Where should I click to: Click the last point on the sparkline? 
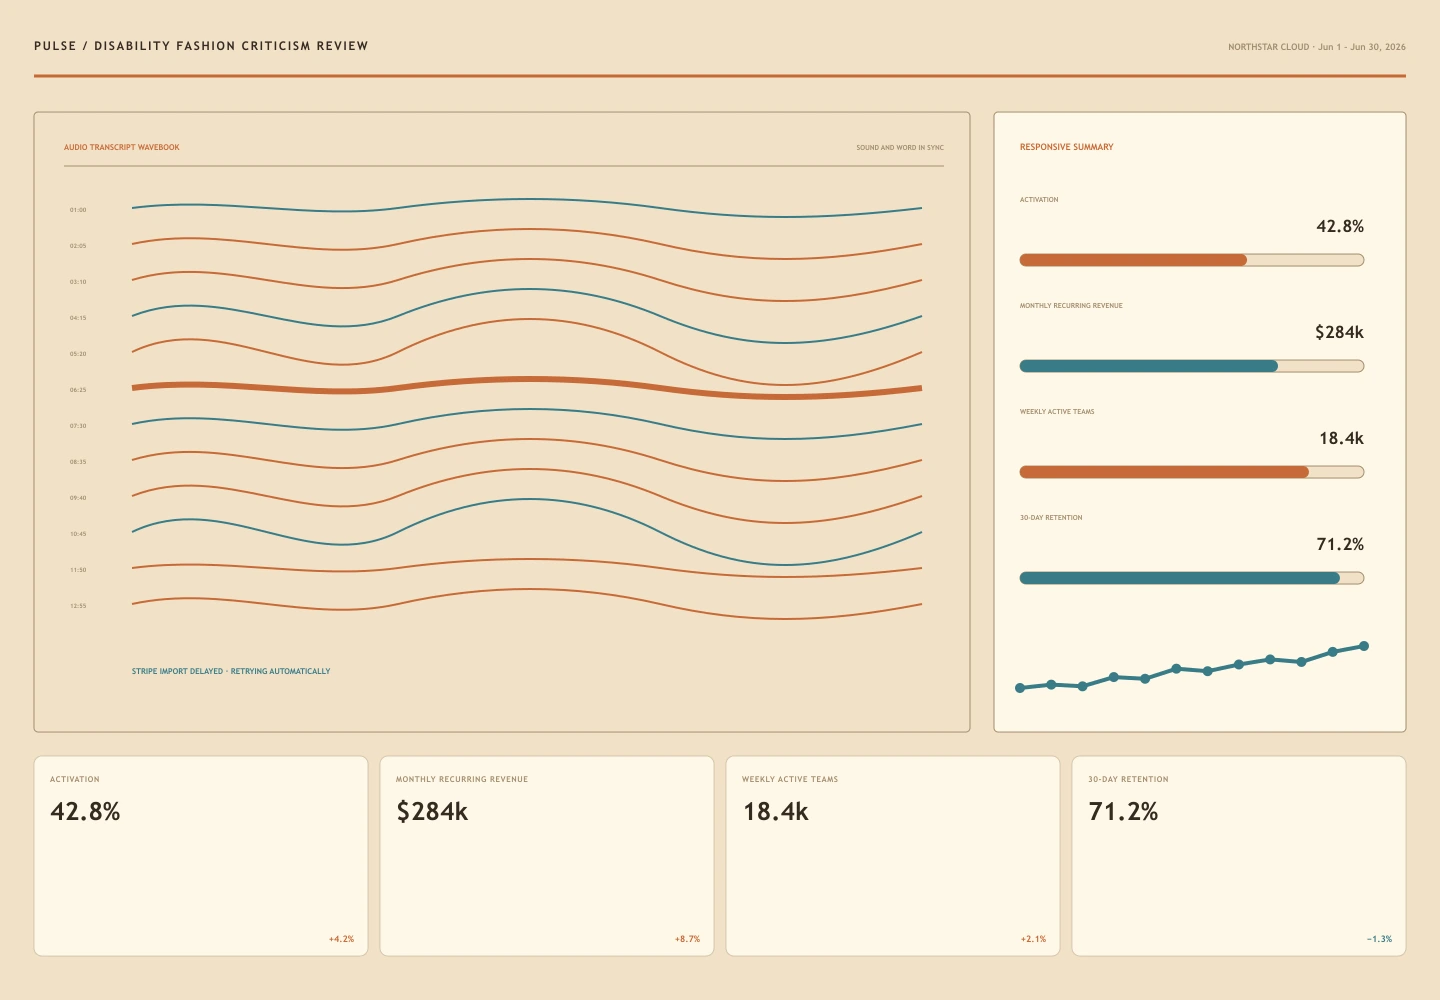[1364, 646]
